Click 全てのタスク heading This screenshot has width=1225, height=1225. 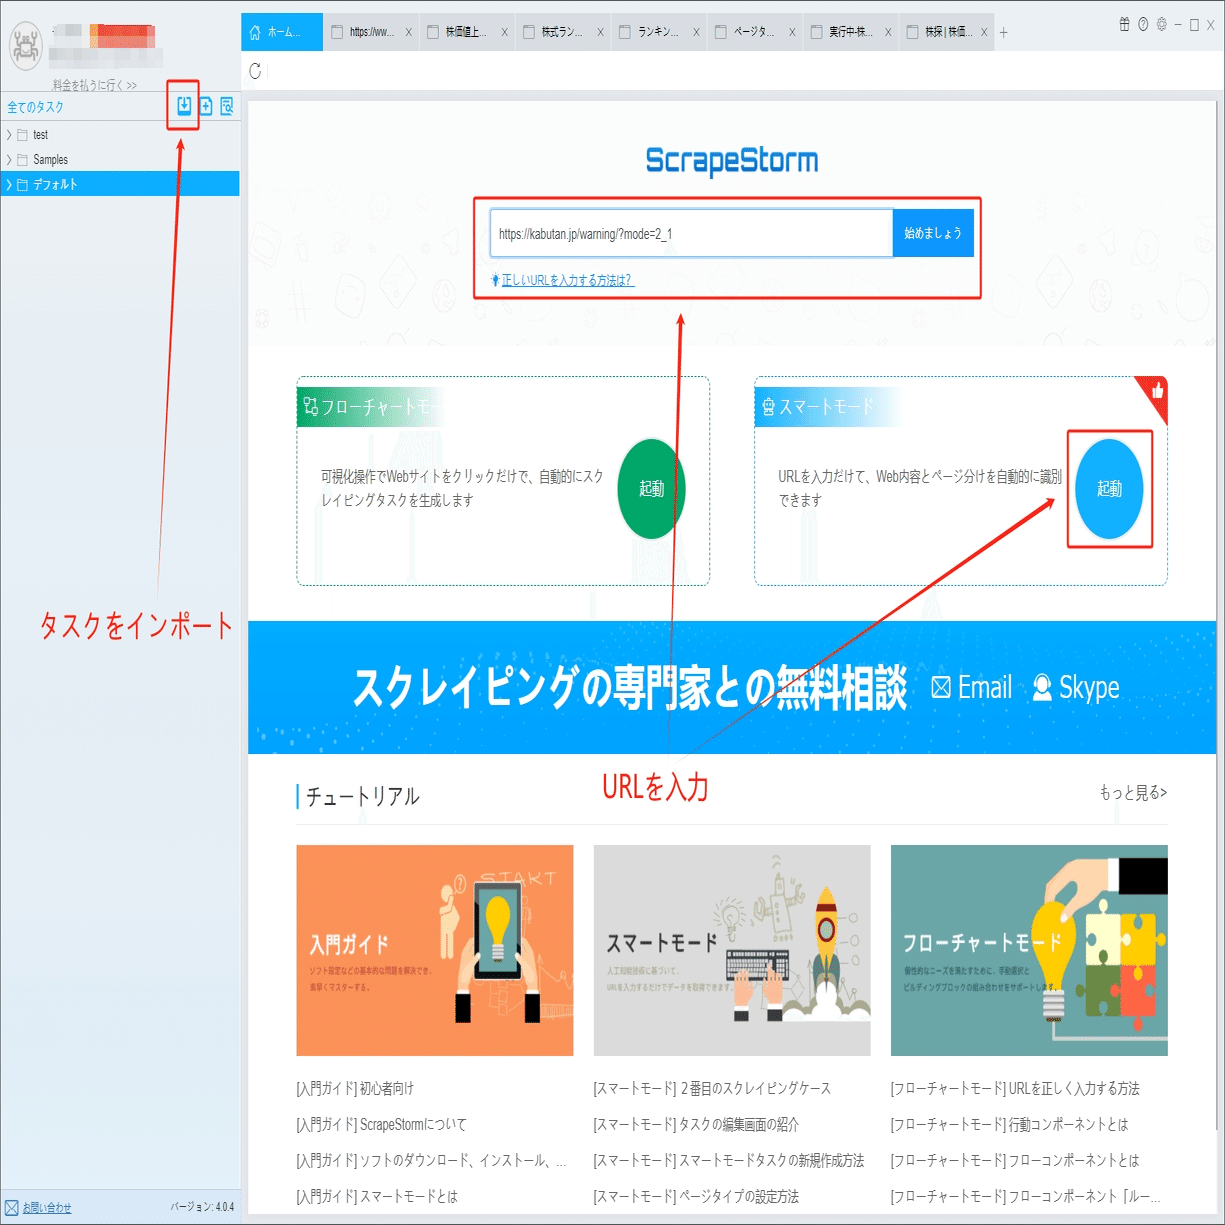click(x=35, y=107)
